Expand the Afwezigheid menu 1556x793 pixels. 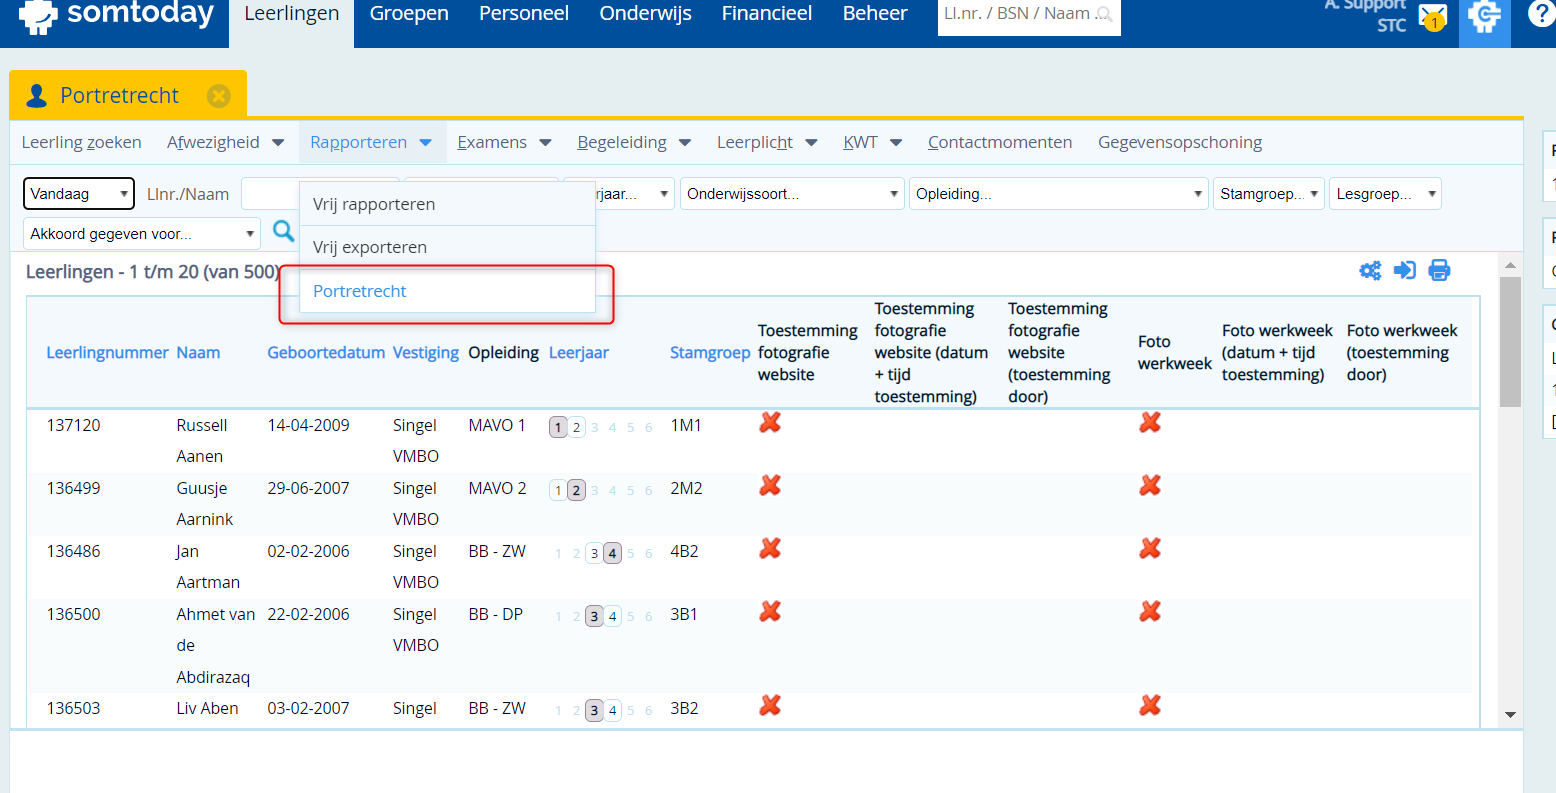(x=225, y=143)
